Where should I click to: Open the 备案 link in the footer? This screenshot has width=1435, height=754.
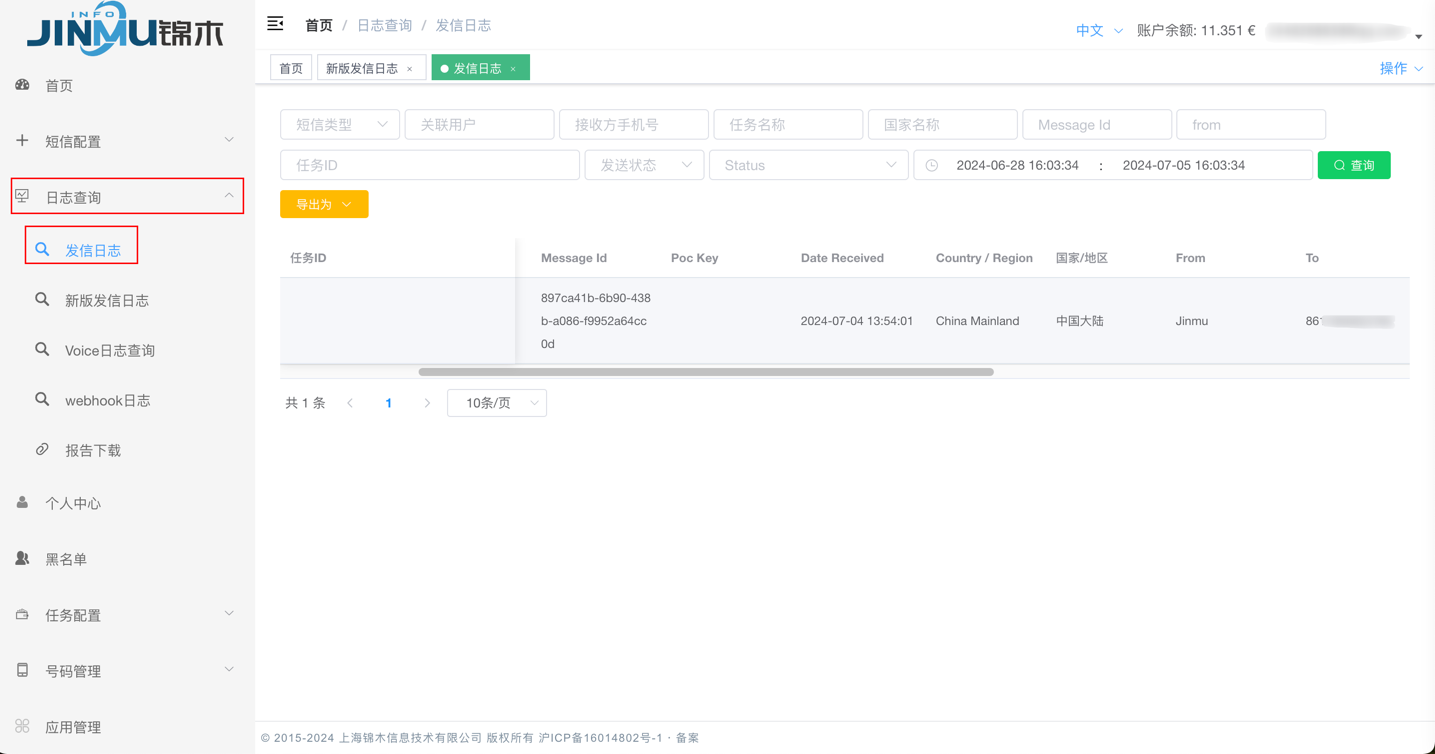coord(688,738)
